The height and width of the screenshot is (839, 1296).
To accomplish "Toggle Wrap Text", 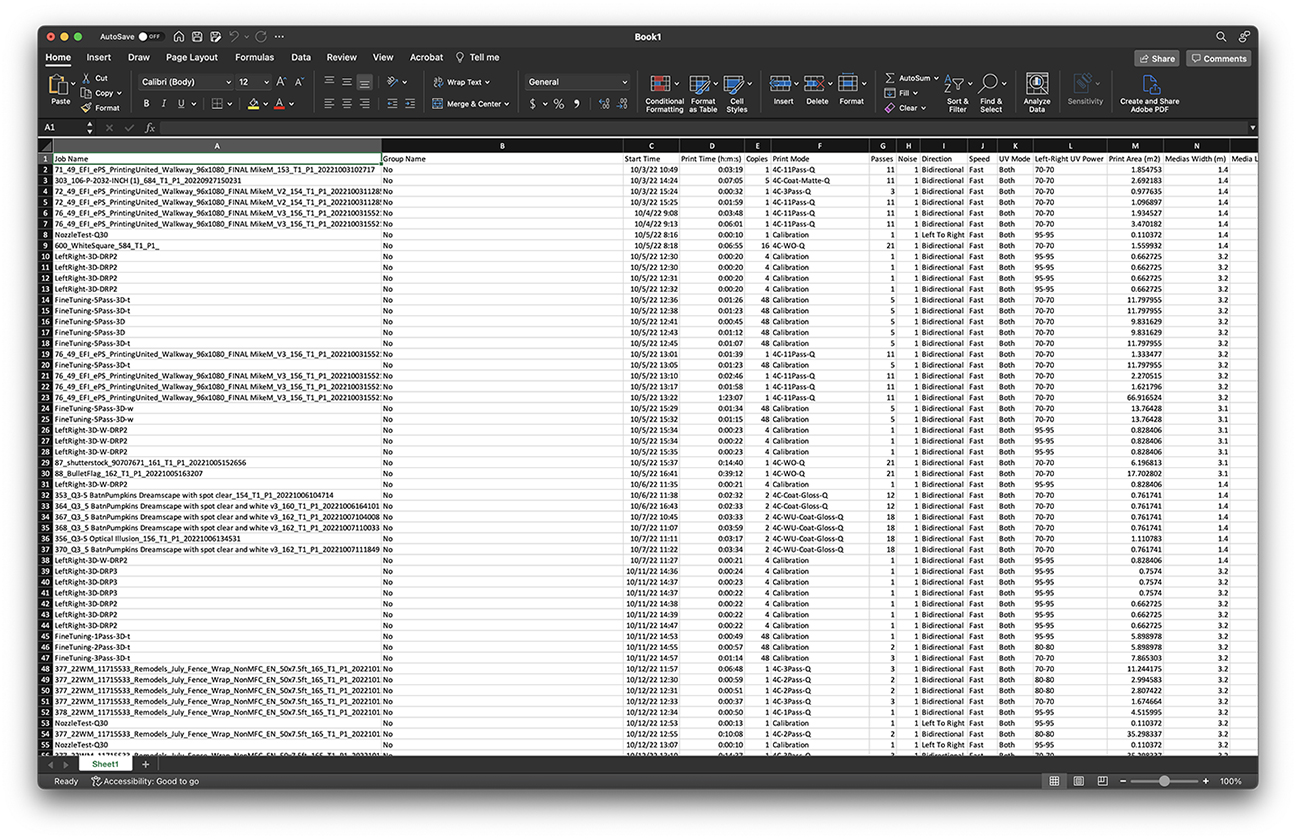I will (461, 82).
